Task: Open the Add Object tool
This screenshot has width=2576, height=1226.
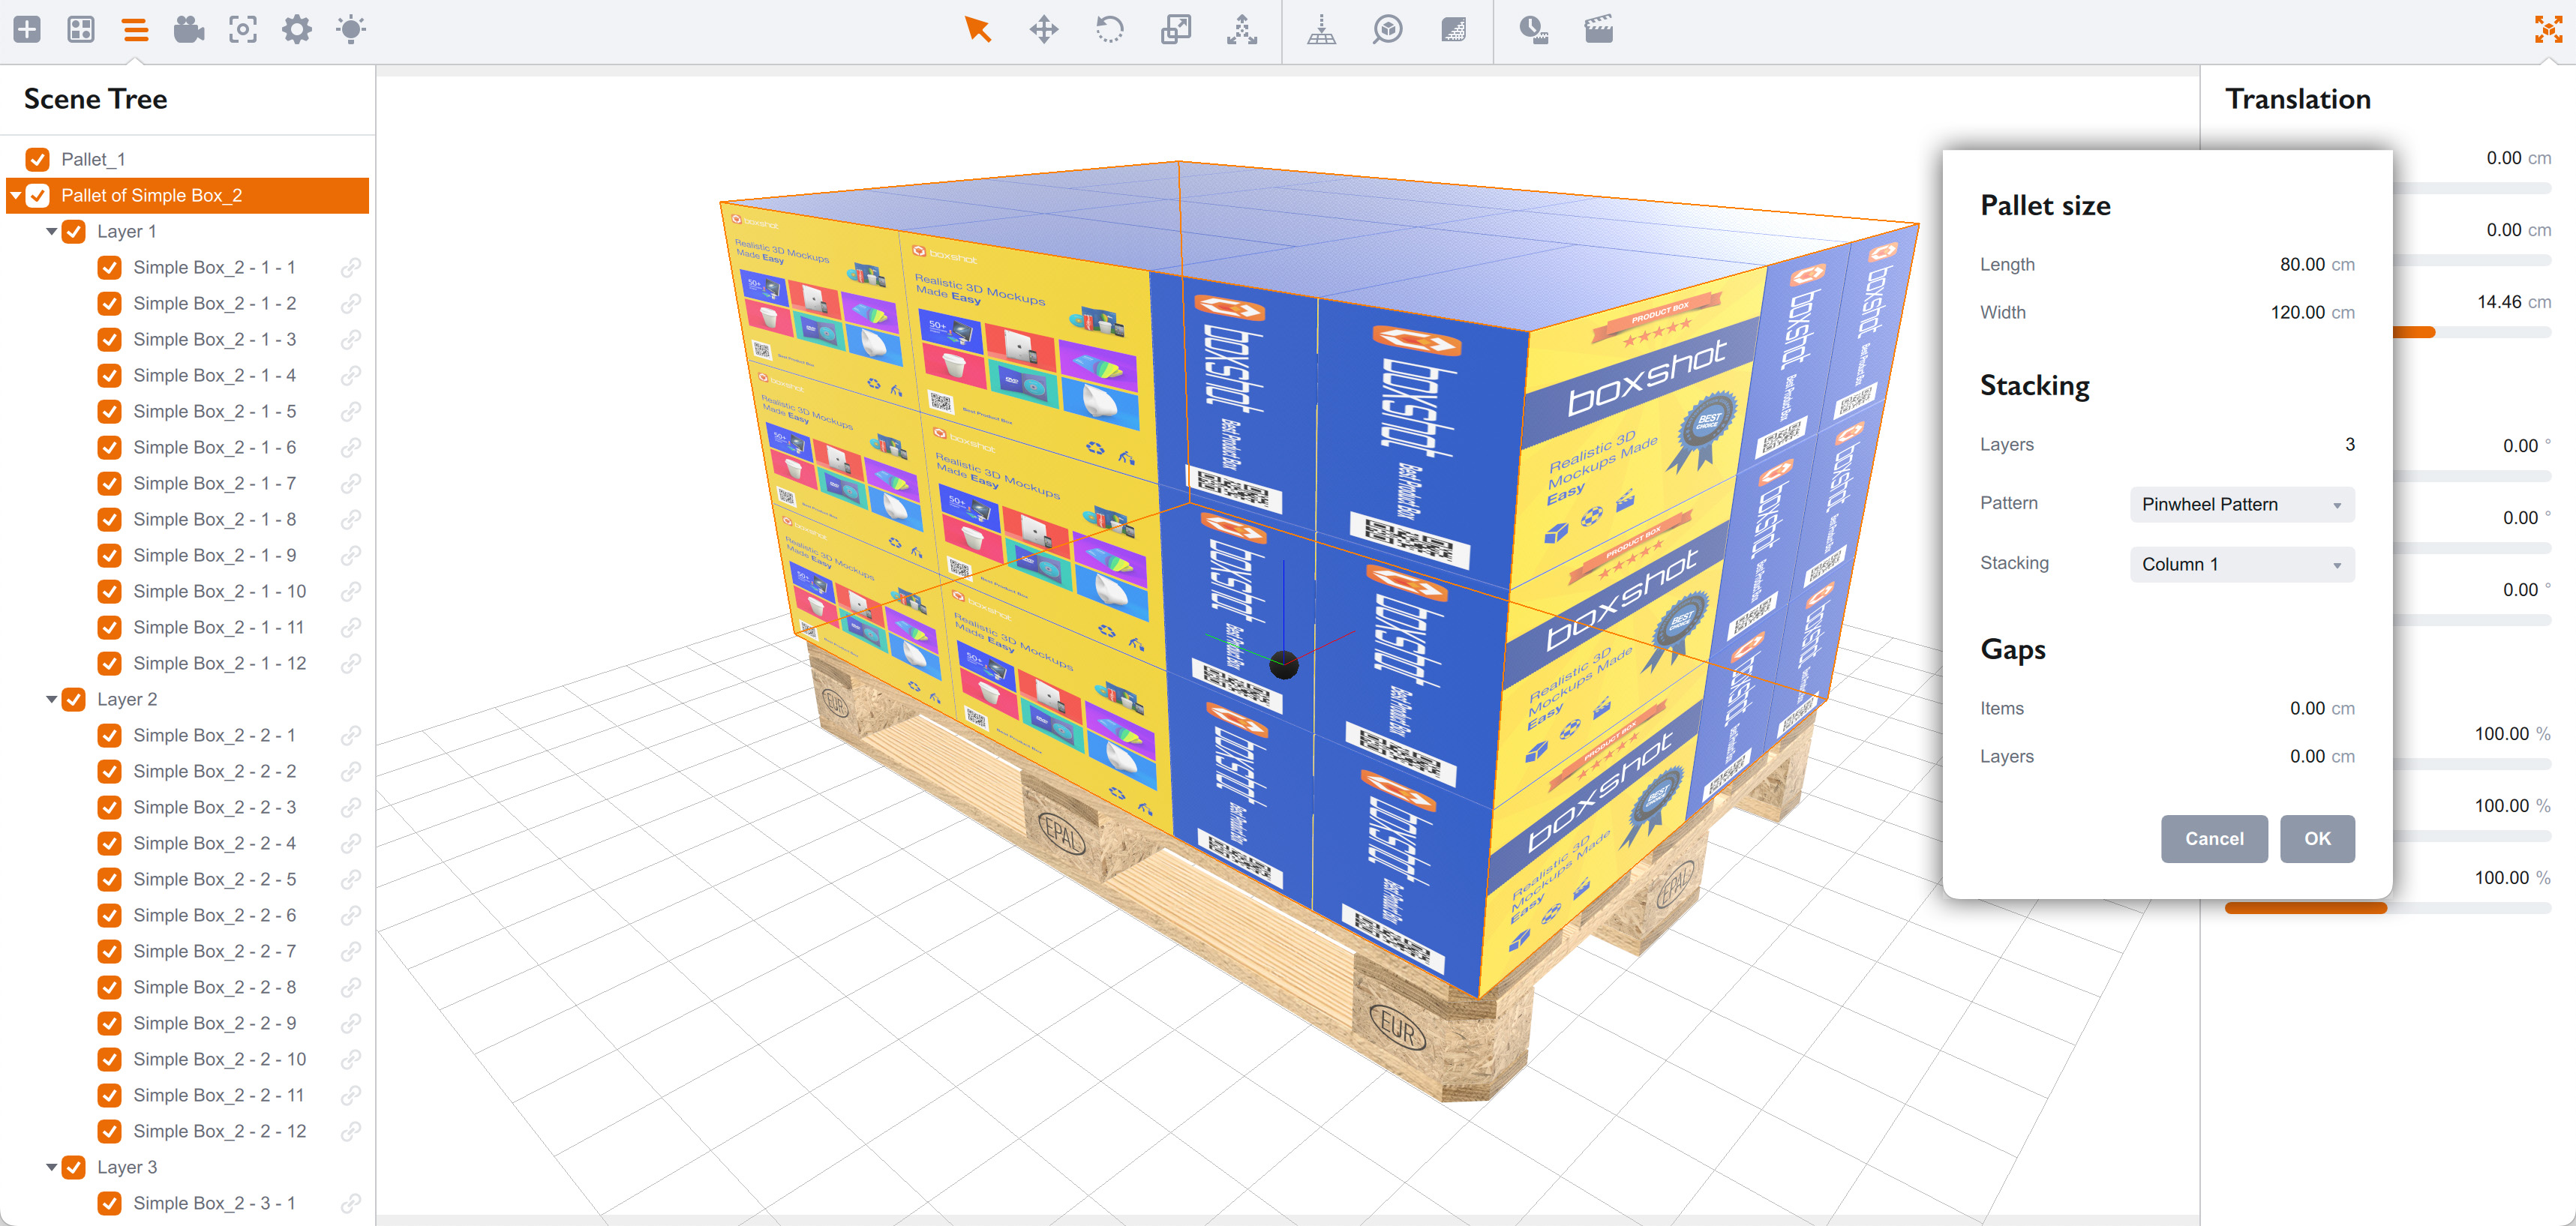Action: point(27,30)
